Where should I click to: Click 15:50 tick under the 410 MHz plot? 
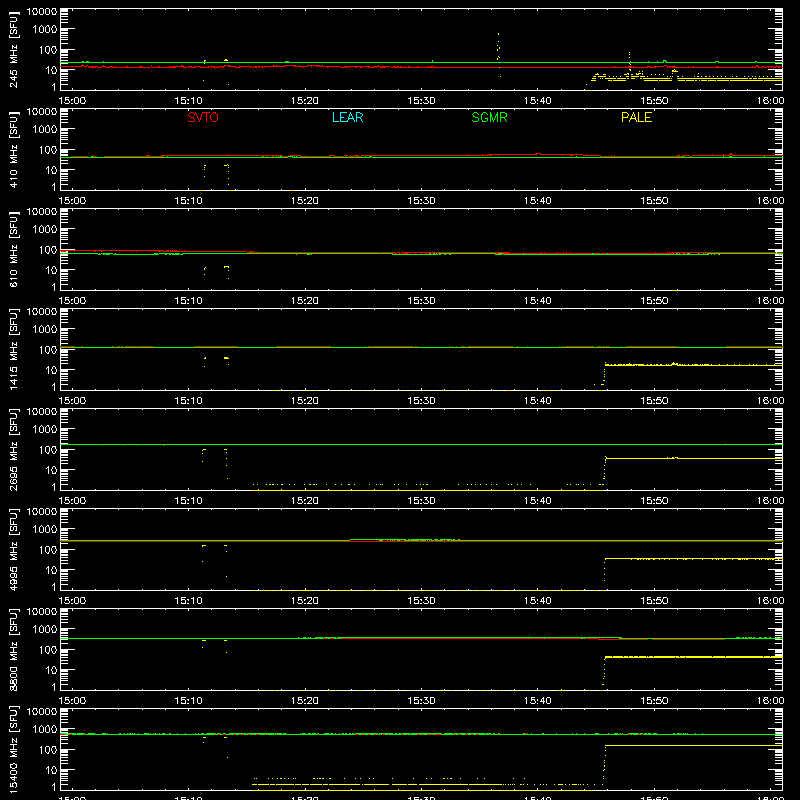pos(654,201)
